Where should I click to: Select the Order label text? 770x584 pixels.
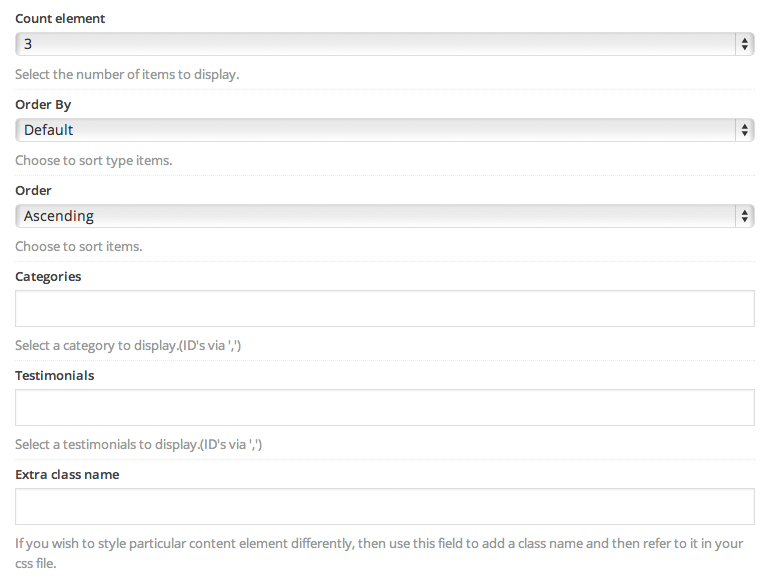[x=33, y=191]
